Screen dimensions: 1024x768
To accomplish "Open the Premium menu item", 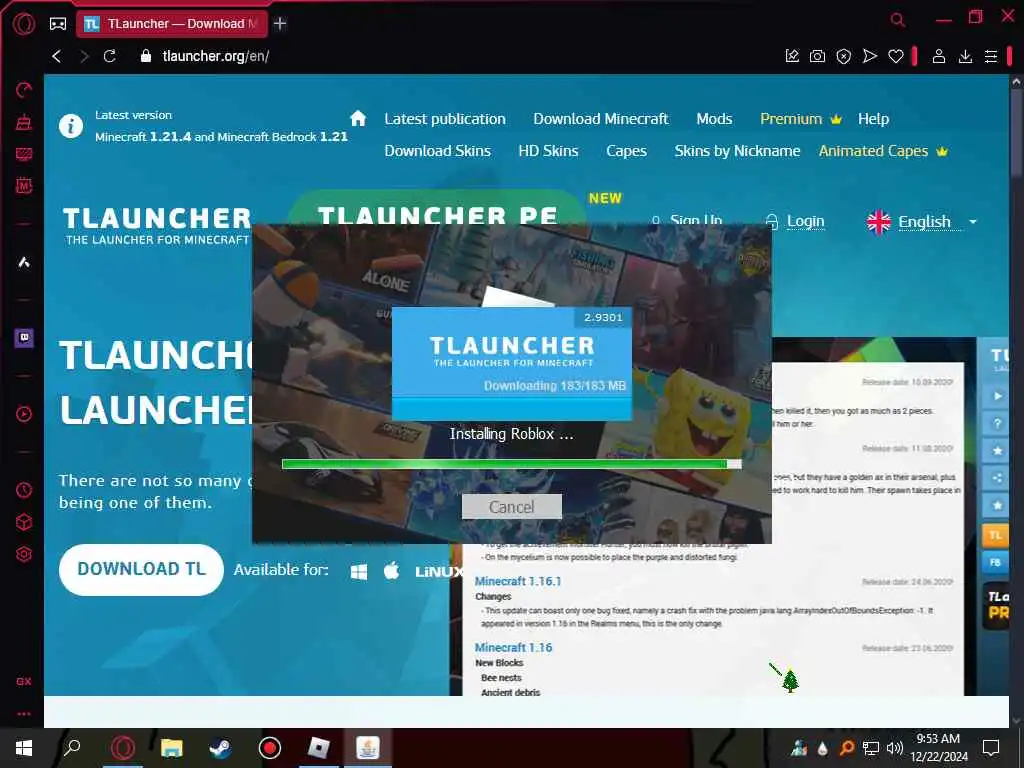I will (x=801, y=119).
